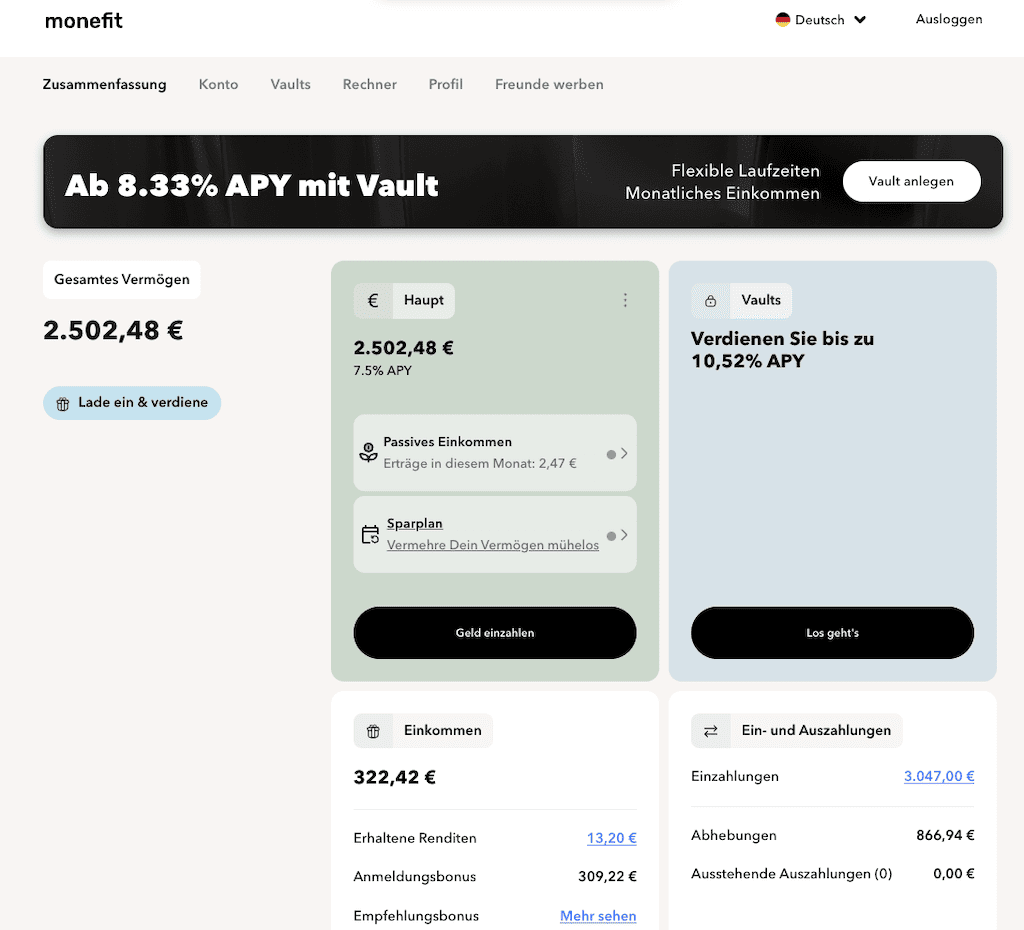1024x930 pixels.
Task: Click the Abhebungen label
Action: click(733, 835)
